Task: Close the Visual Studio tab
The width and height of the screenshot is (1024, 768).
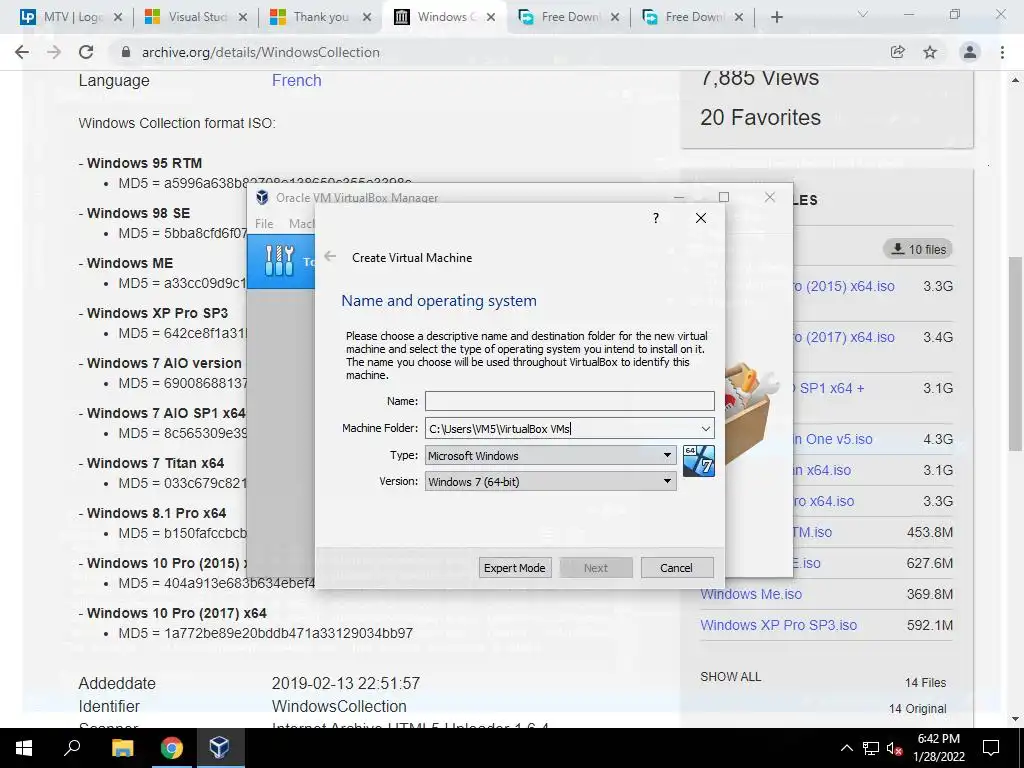Action: [x=242, y=18]
